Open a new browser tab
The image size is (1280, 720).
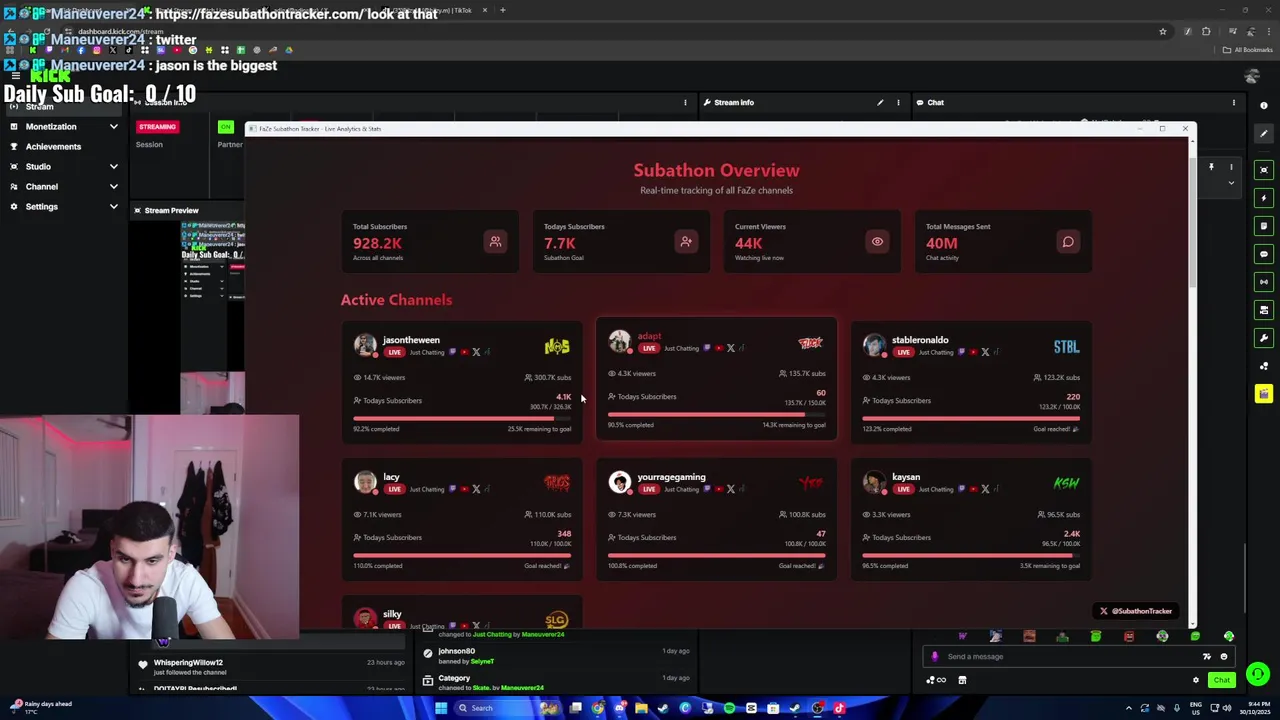[502, 10]
